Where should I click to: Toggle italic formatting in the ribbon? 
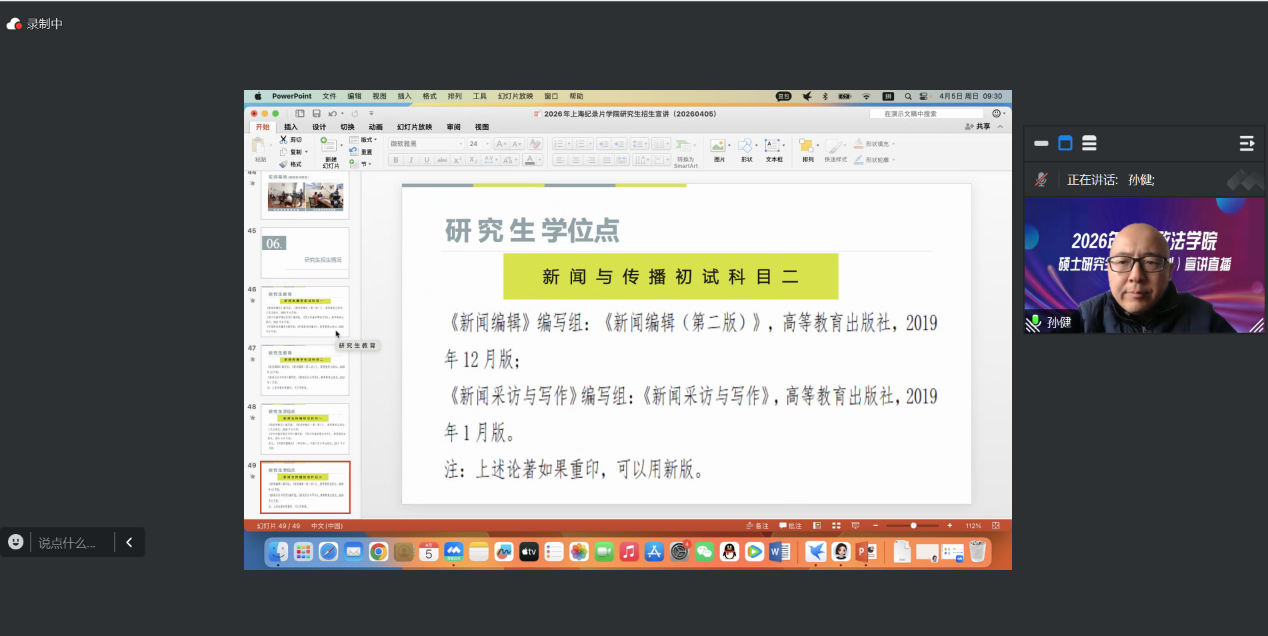411,160
